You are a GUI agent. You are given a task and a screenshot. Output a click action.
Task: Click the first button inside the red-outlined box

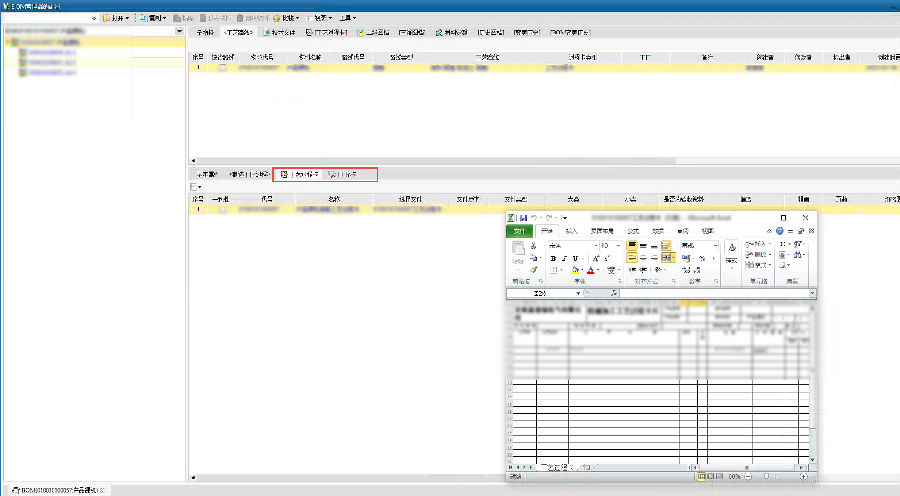pos(300,175)
